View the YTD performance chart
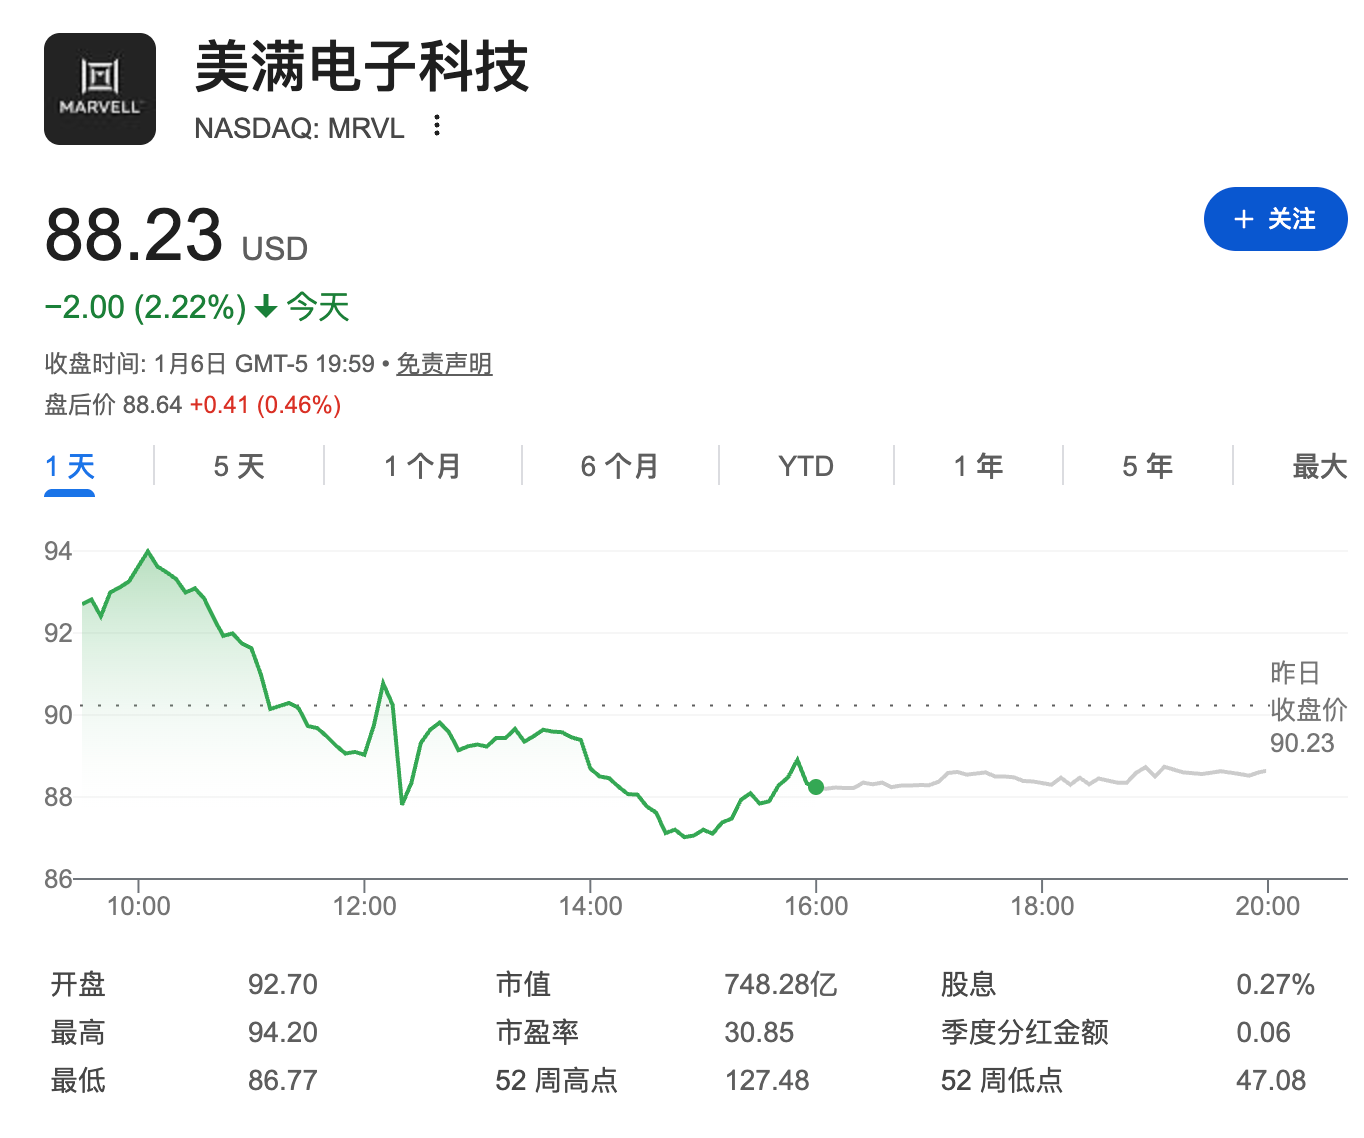 (x=803, y=466)
